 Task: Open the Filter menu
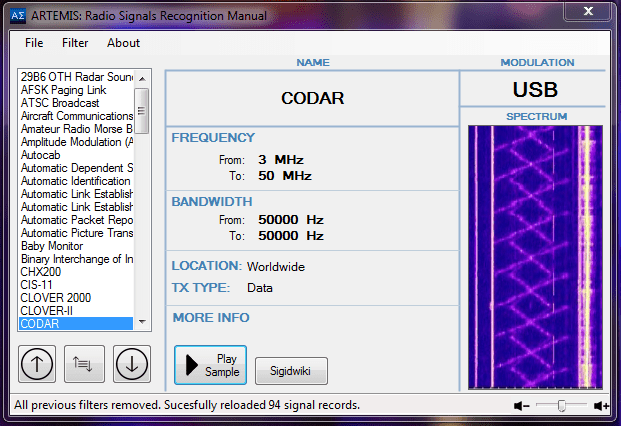coord(75,43)
